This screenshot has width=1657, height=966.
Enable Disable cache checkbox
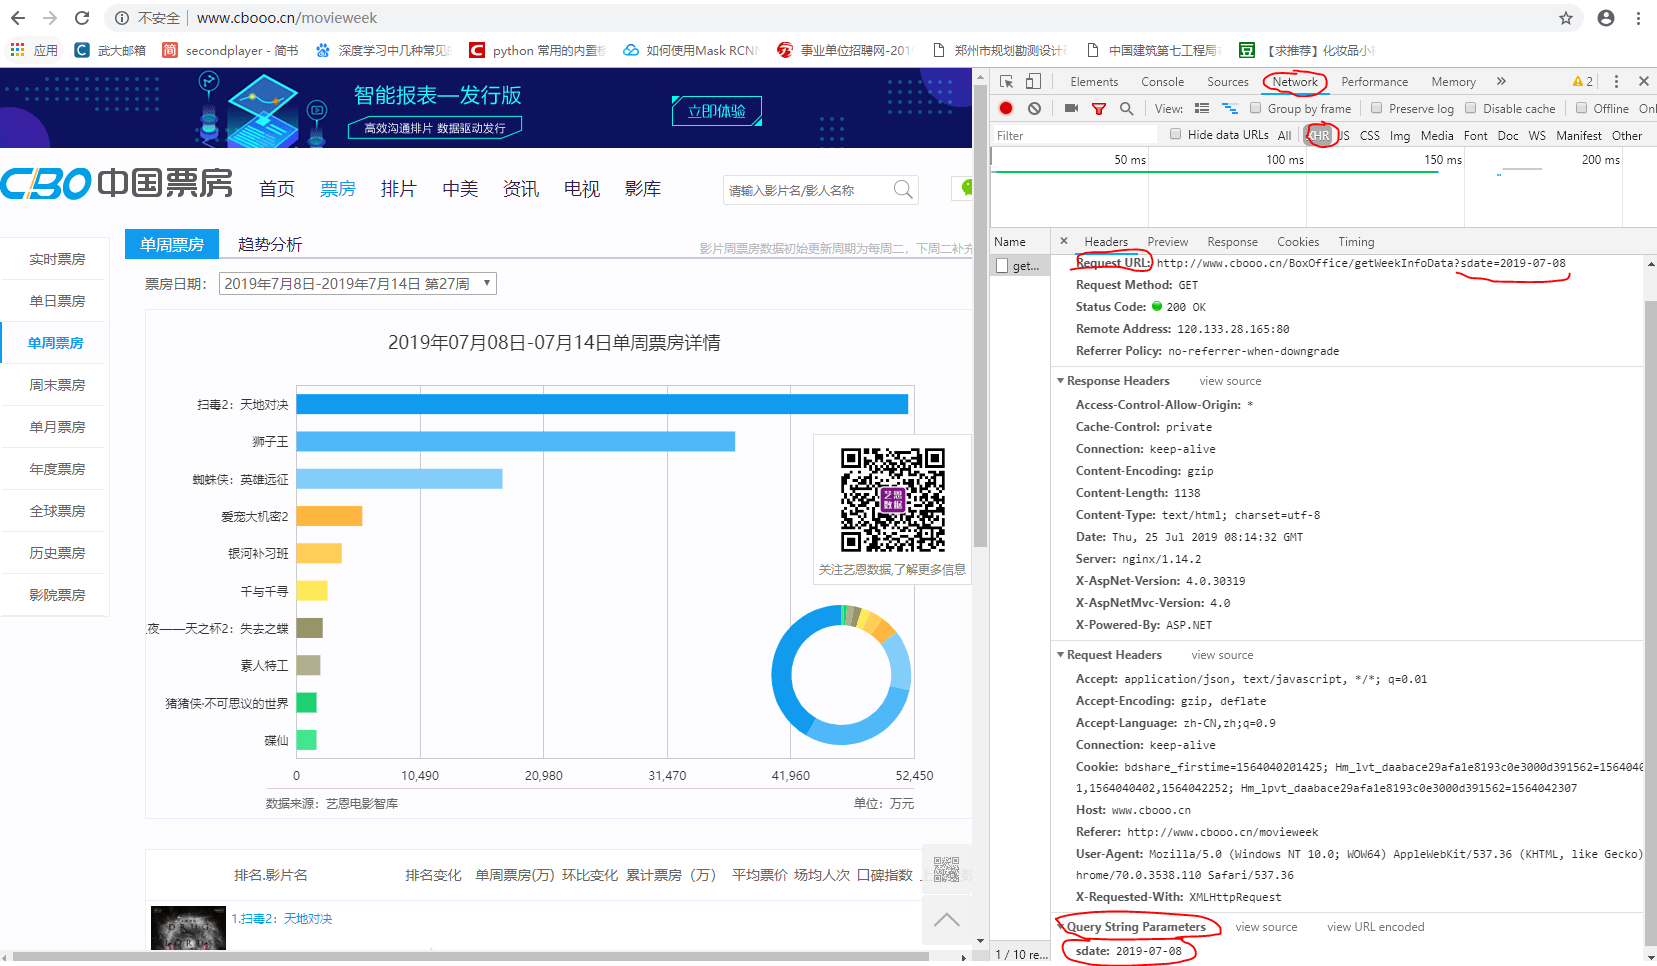click(x=1471, y=108)
